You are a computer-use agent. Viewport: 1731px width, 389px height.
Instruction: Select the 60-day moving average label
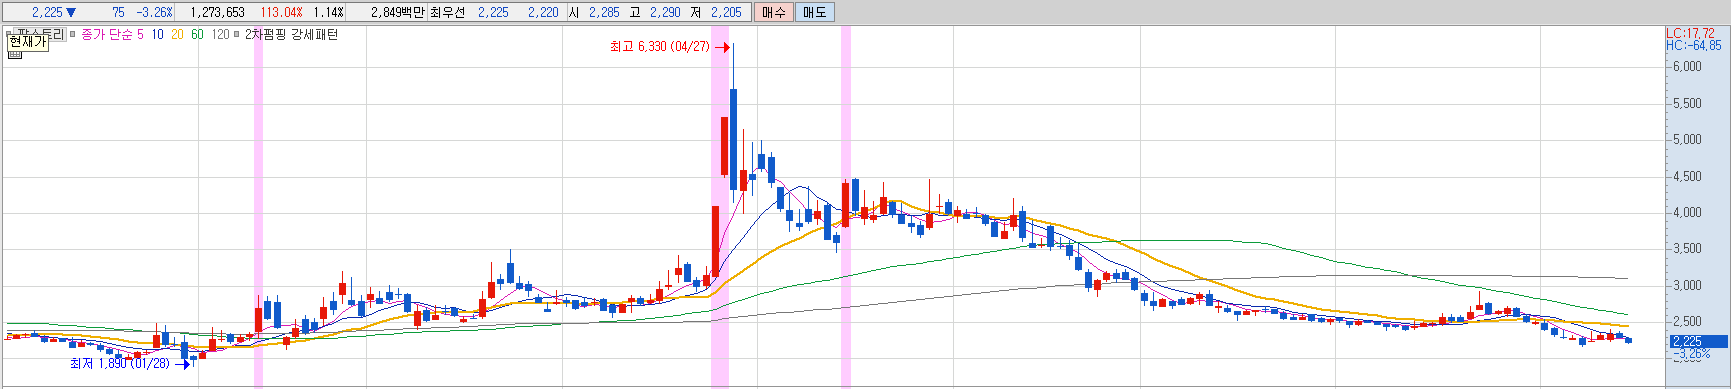pos(197,35)
